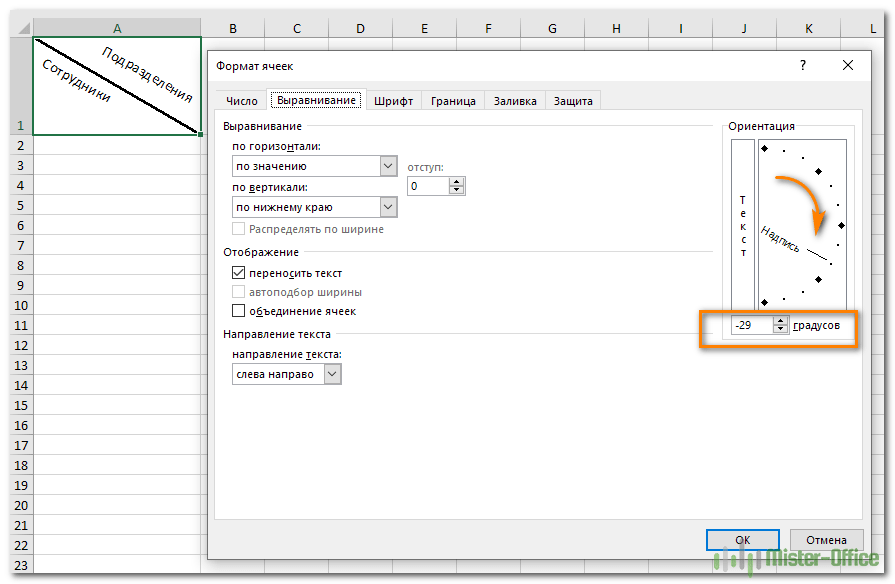Increase the indent with the up arrow
895x584 pixels.
point(456,182)
